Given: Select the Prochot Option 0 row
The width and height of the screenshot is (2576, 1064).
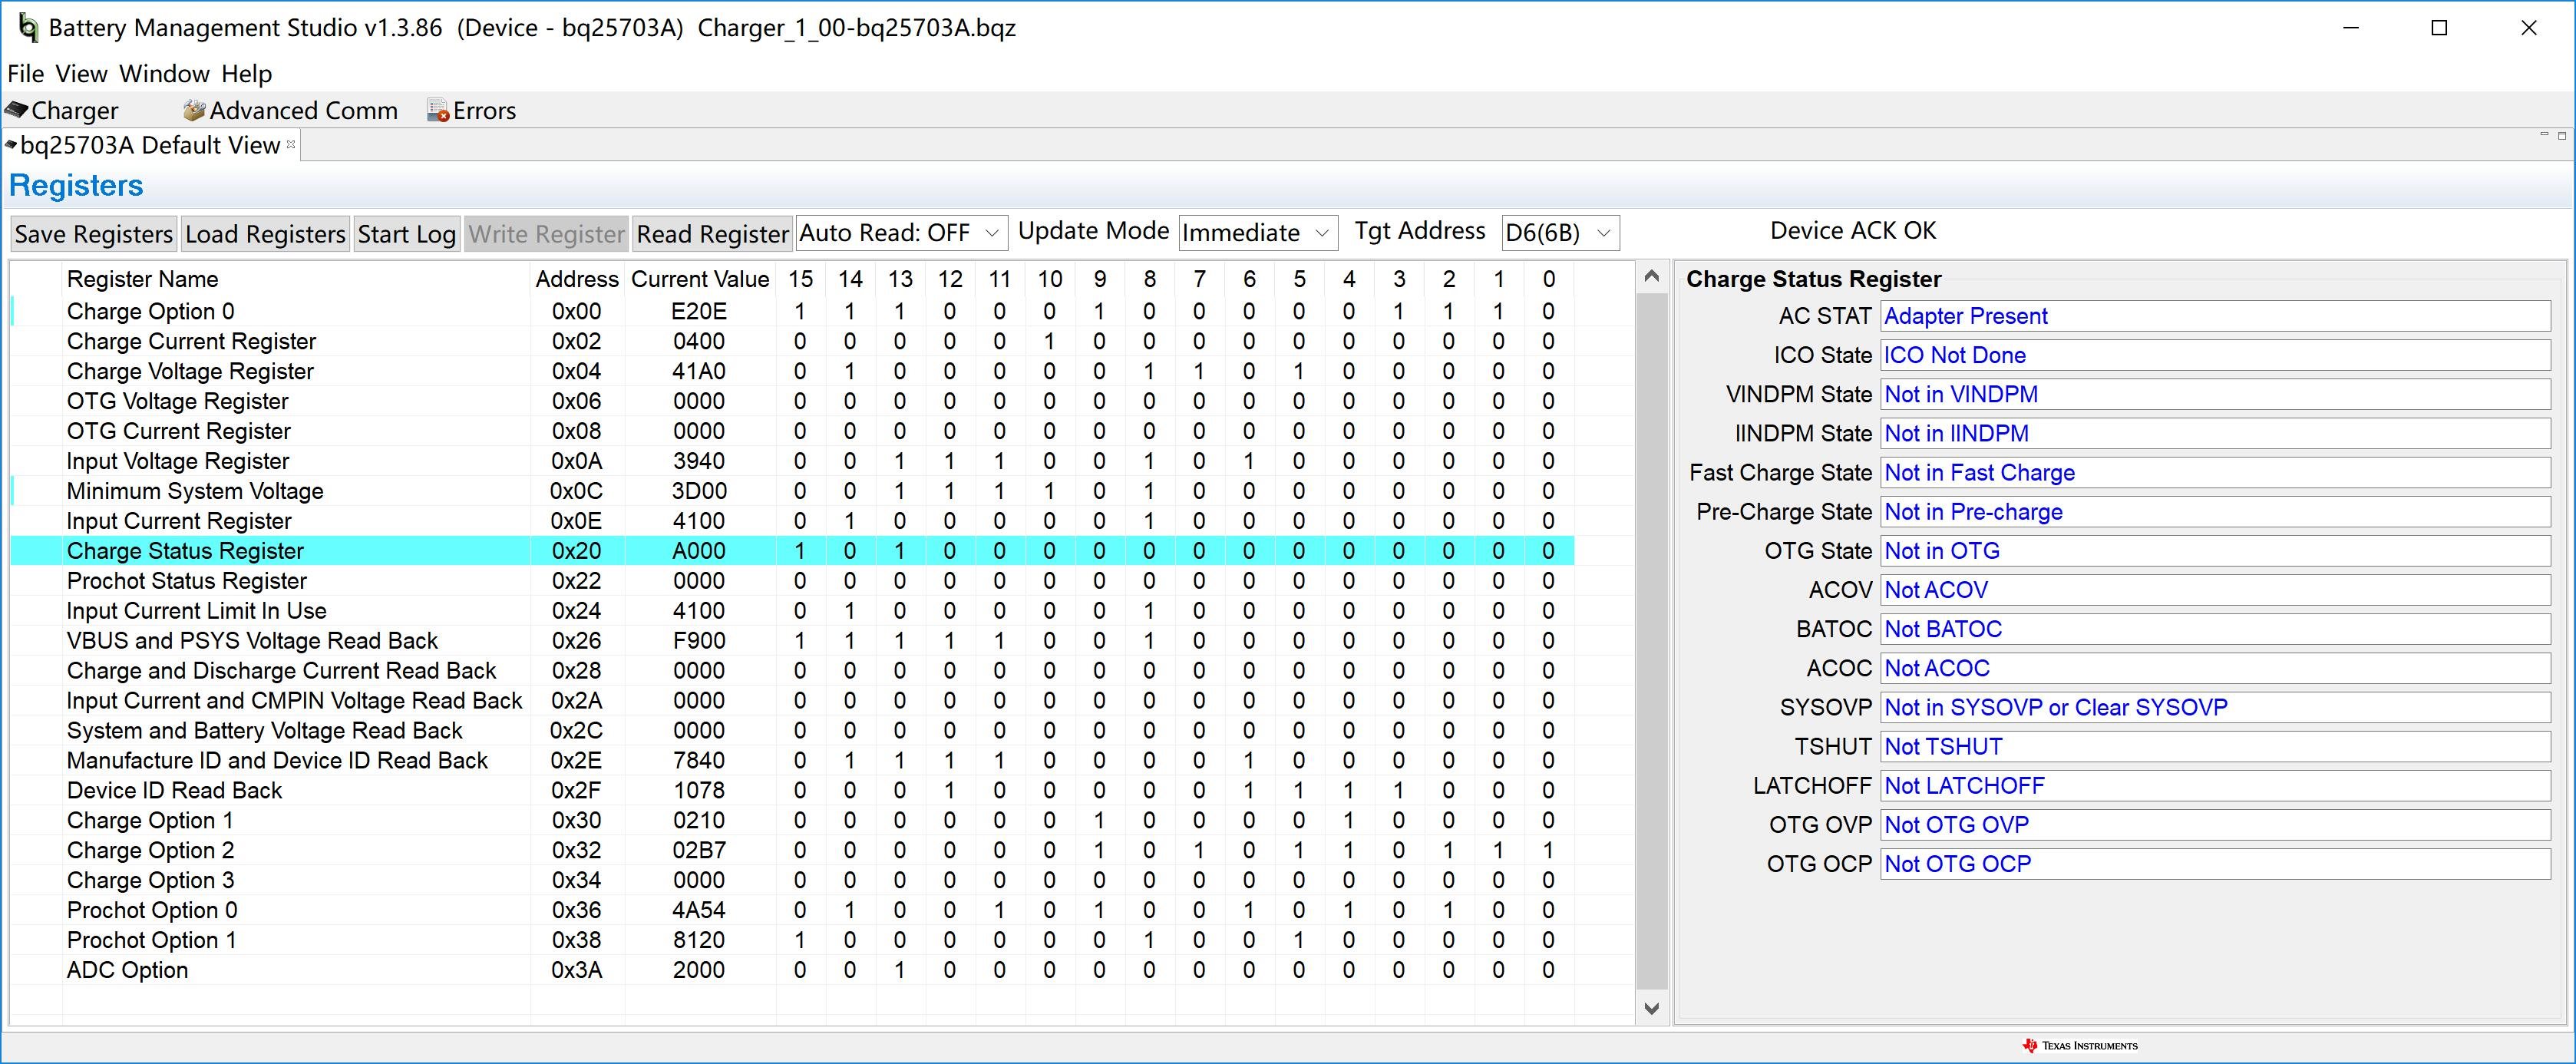Looking at the screenshot, I should [x=792, y=910].
